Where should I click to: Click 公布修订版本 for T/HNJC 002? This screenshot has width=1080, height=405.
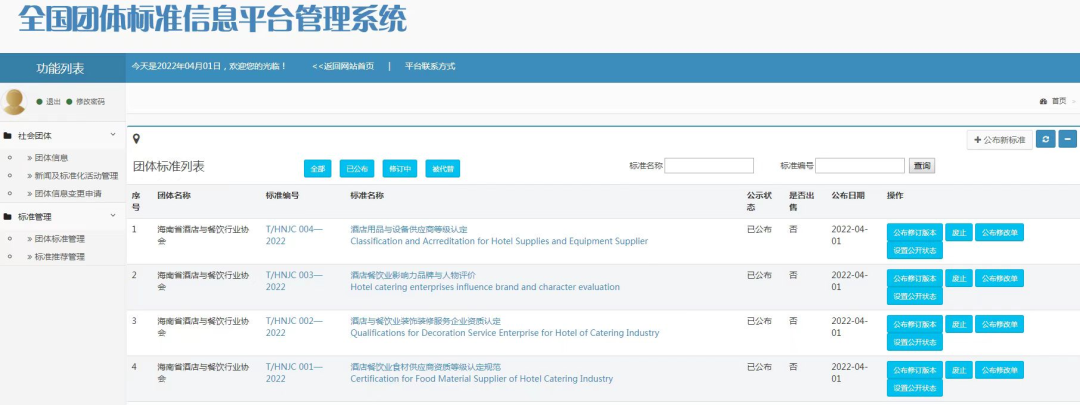(x=915, y=324)
